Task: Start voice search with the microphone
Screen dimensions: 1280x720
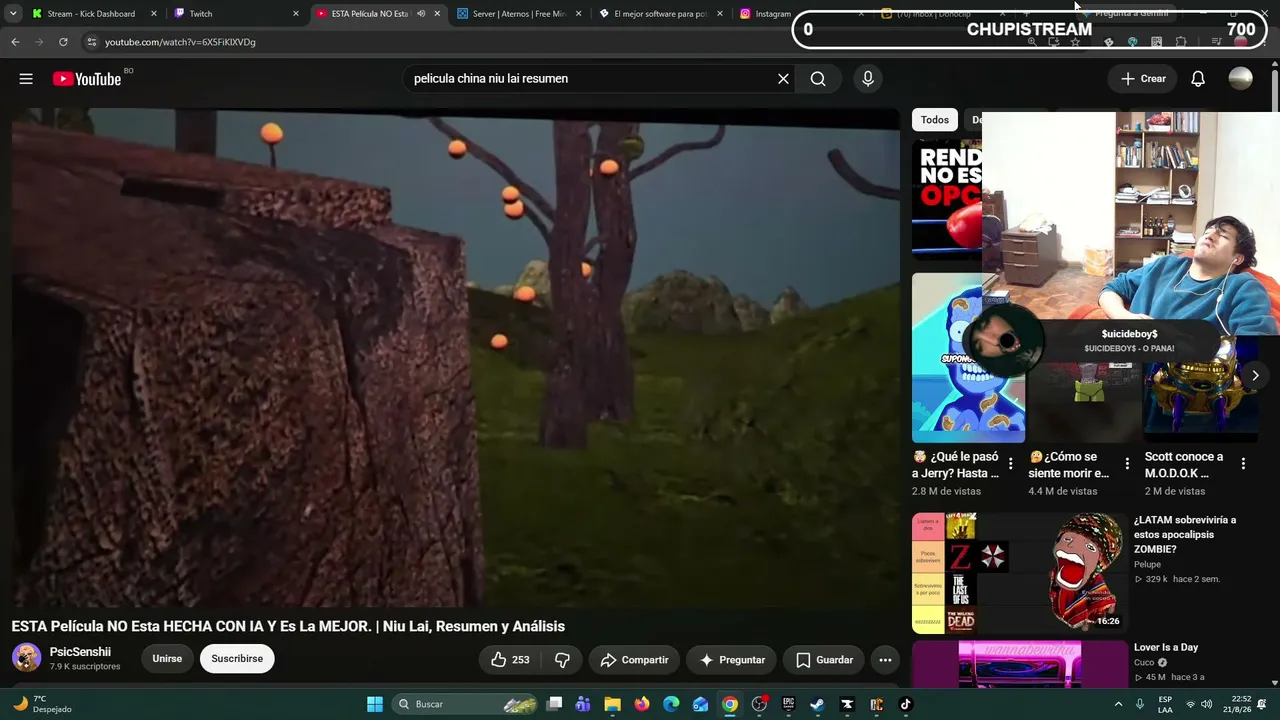Action: point(867,79)
